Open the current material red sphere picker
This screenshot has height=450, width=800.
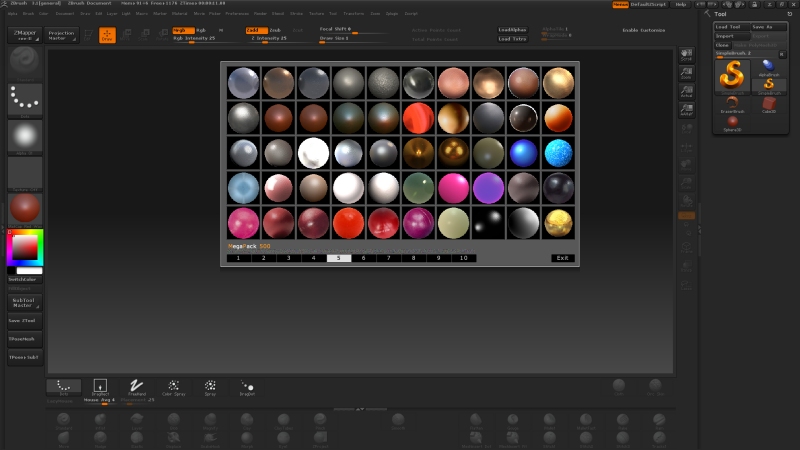tap(25, 209)
